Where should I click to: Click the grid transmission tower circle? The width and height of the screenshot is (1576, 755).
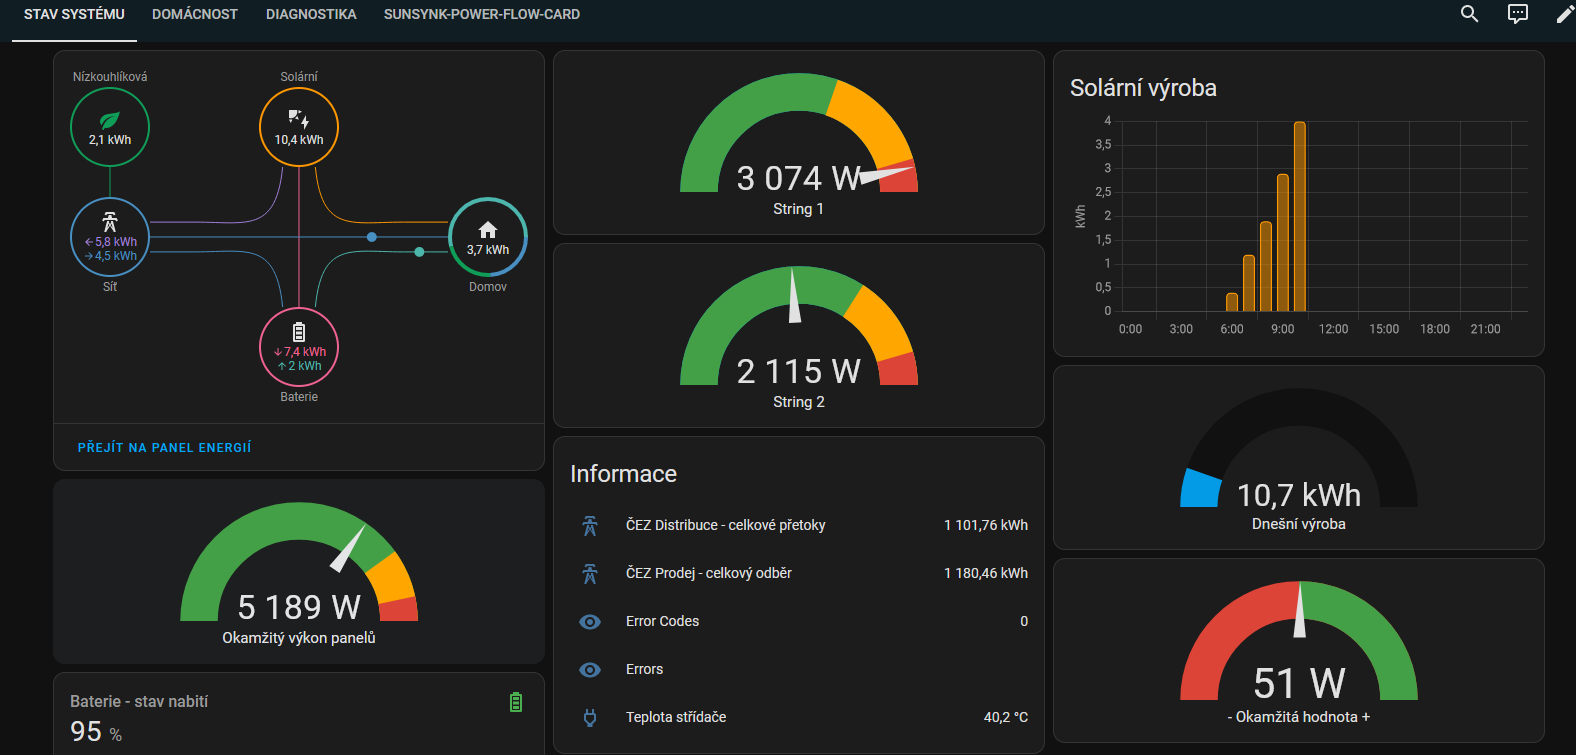[x=110, y=237]
